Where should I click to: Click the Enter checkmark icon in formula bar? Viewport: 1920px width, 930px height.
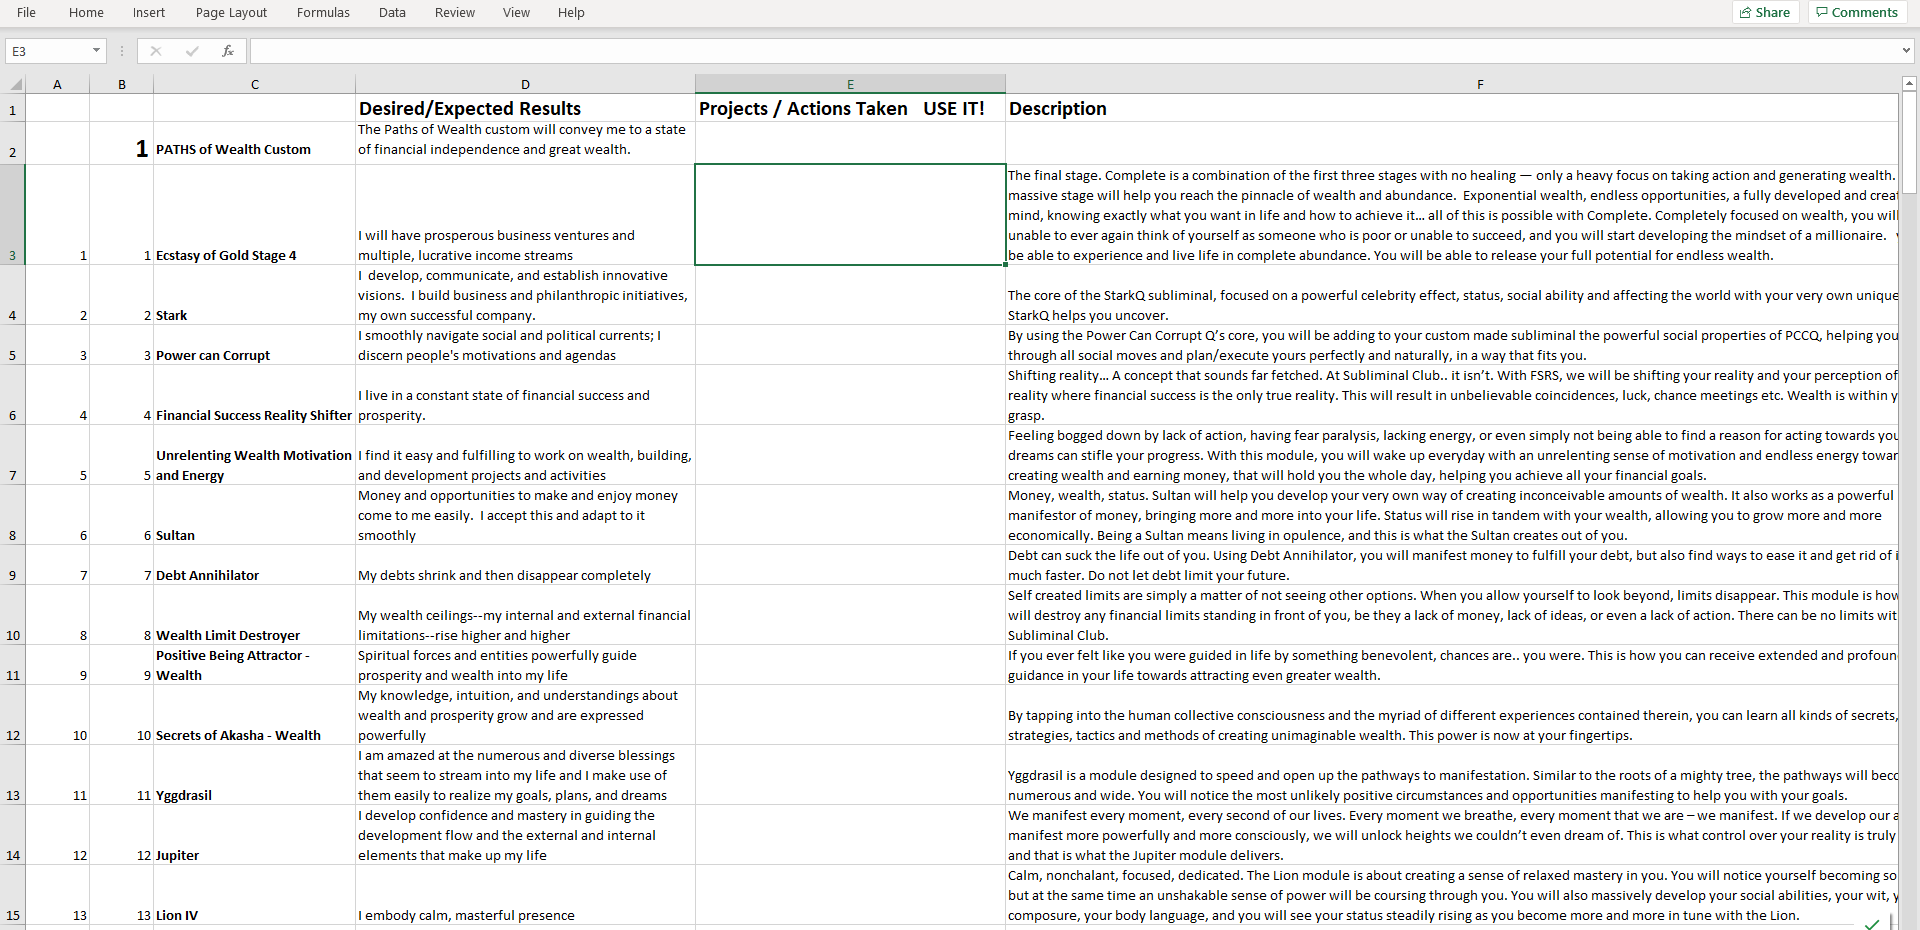[x=191, y=51]
